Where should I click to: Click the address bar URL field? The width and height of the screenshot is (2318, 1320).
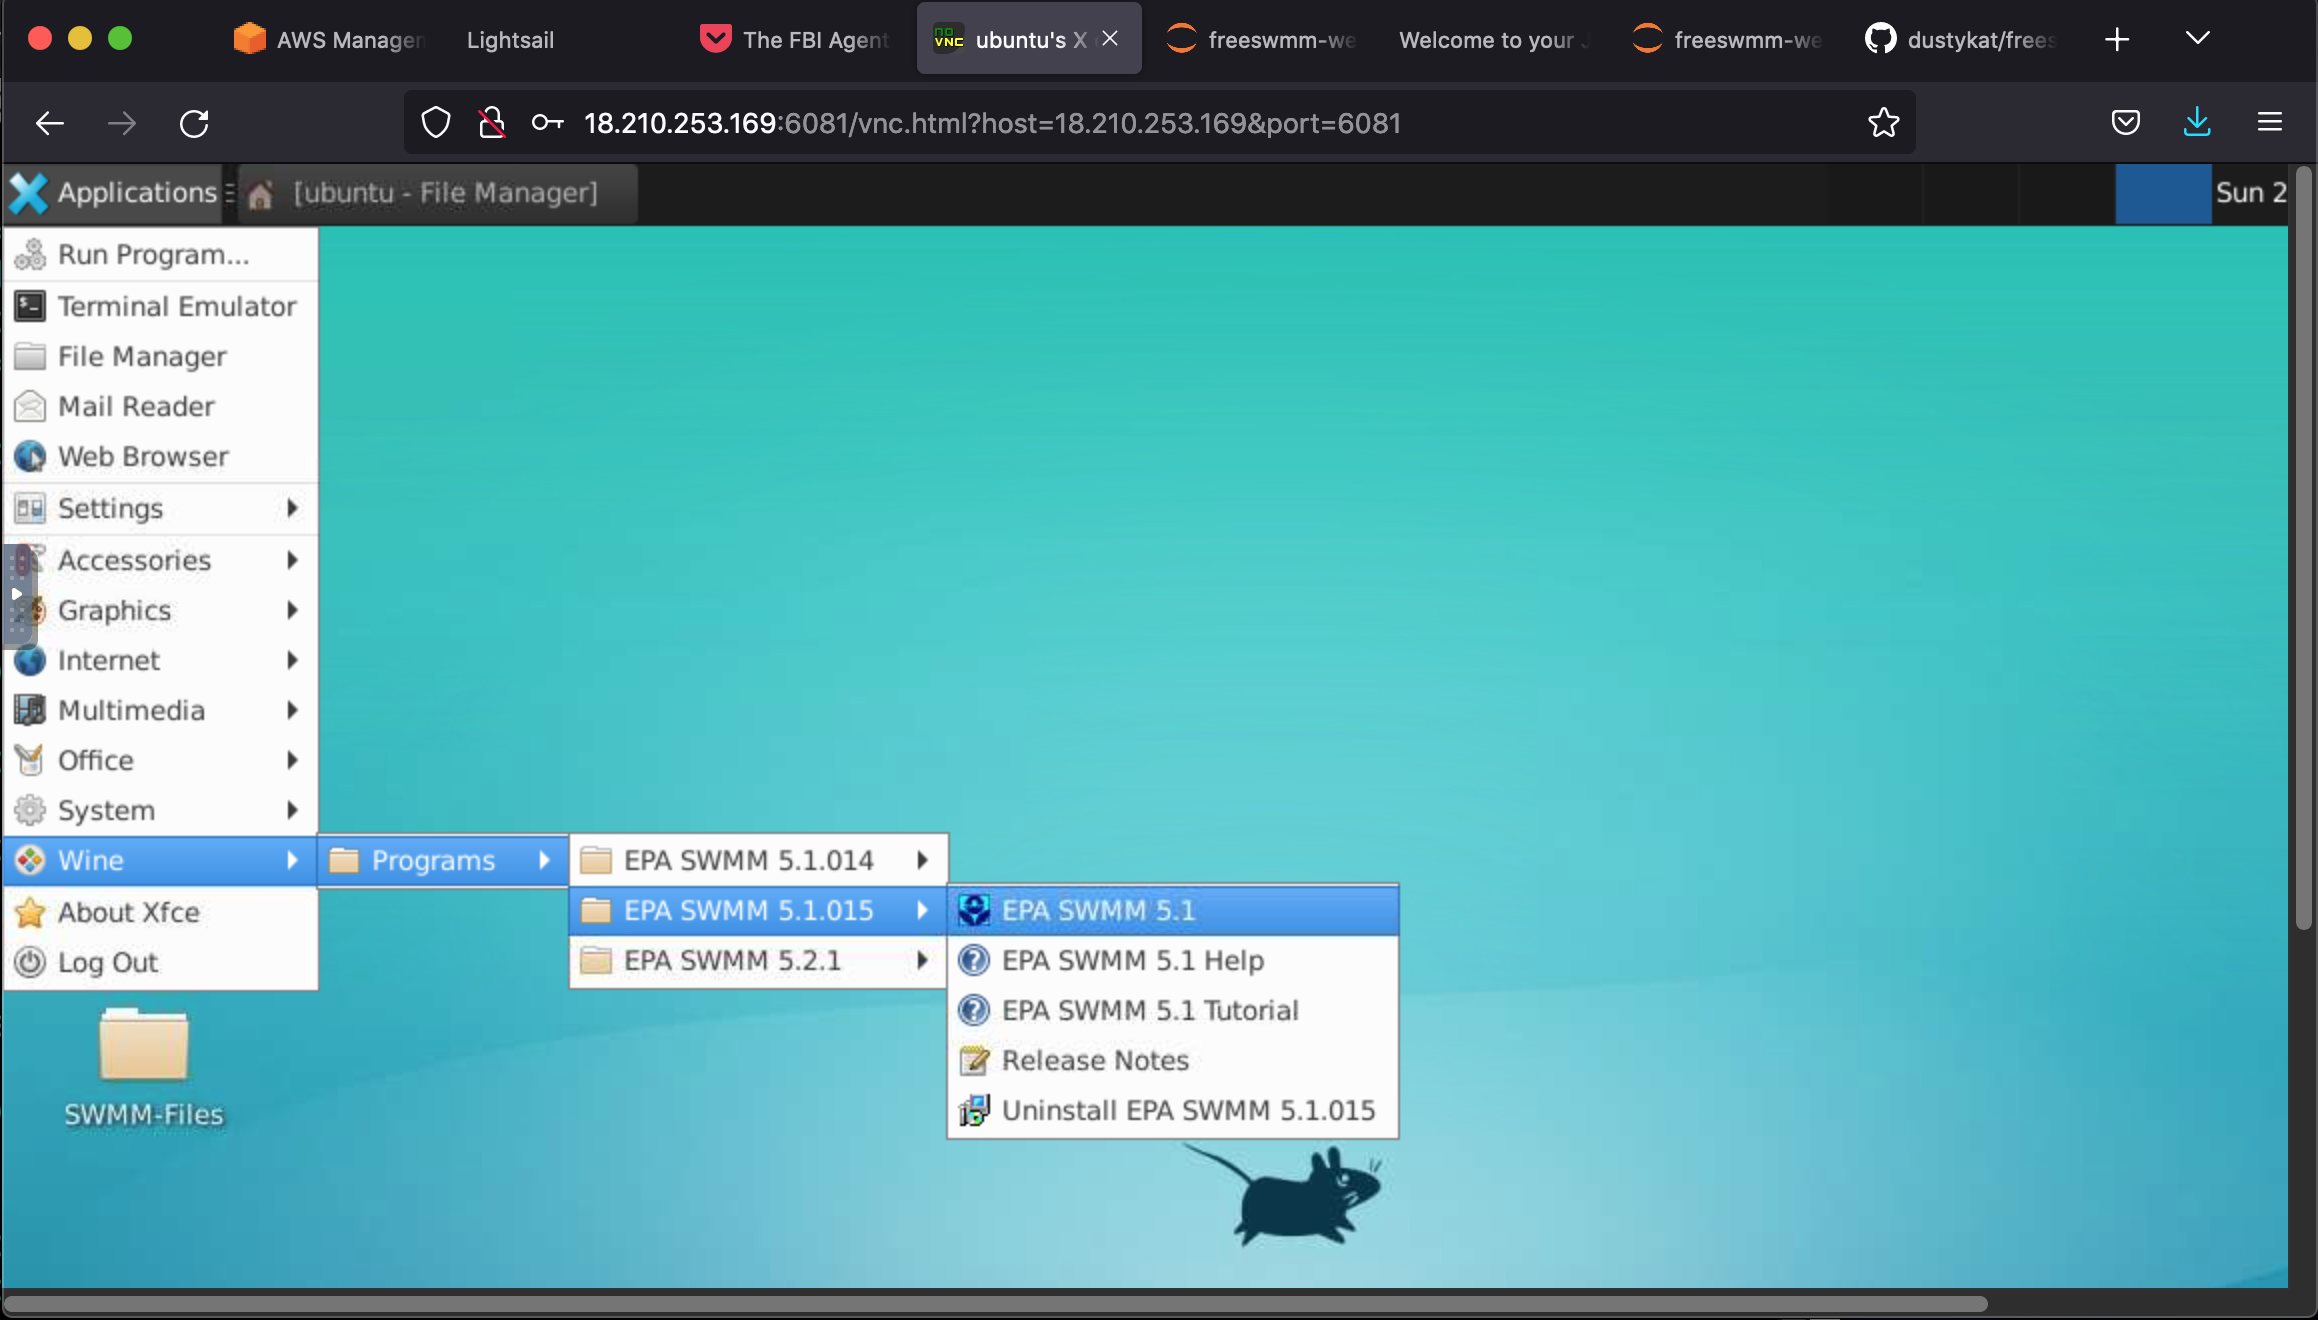(1160, 122)
